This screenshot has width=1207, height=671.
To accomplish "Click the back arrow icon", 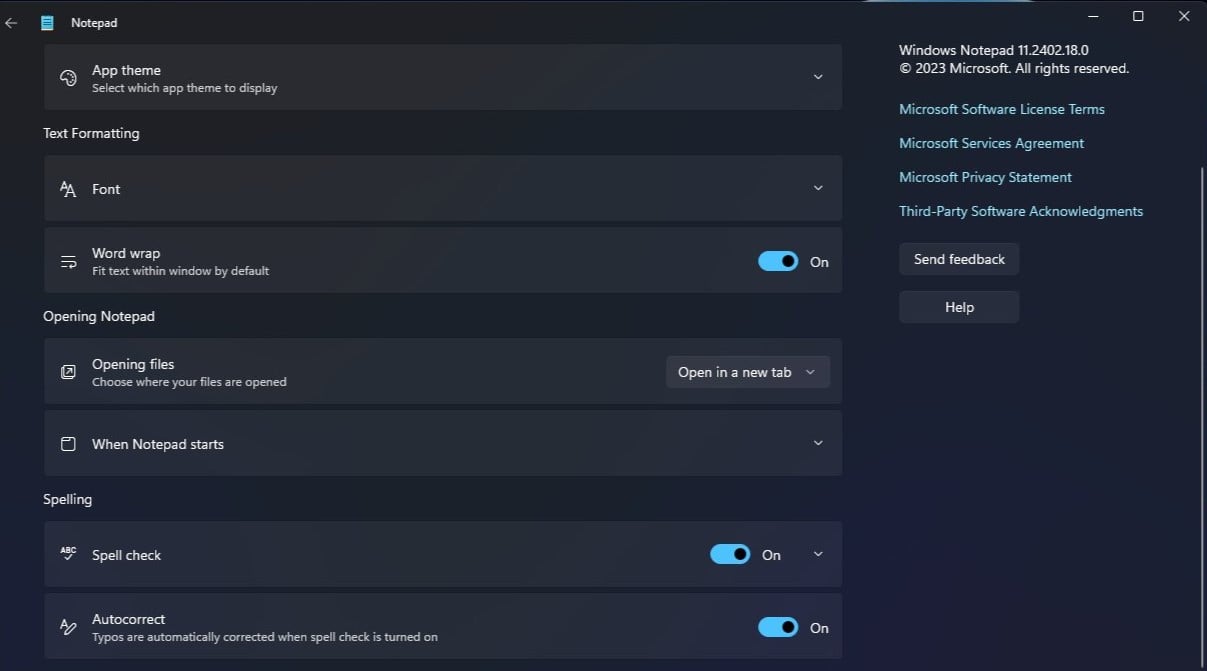I will [12, 22].
